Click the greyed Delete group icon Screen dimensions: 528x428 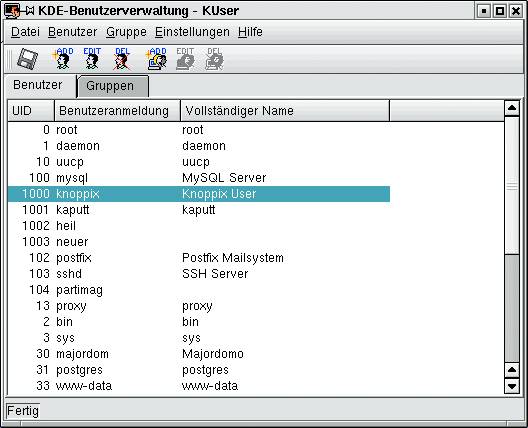click(x=214, y=59)
